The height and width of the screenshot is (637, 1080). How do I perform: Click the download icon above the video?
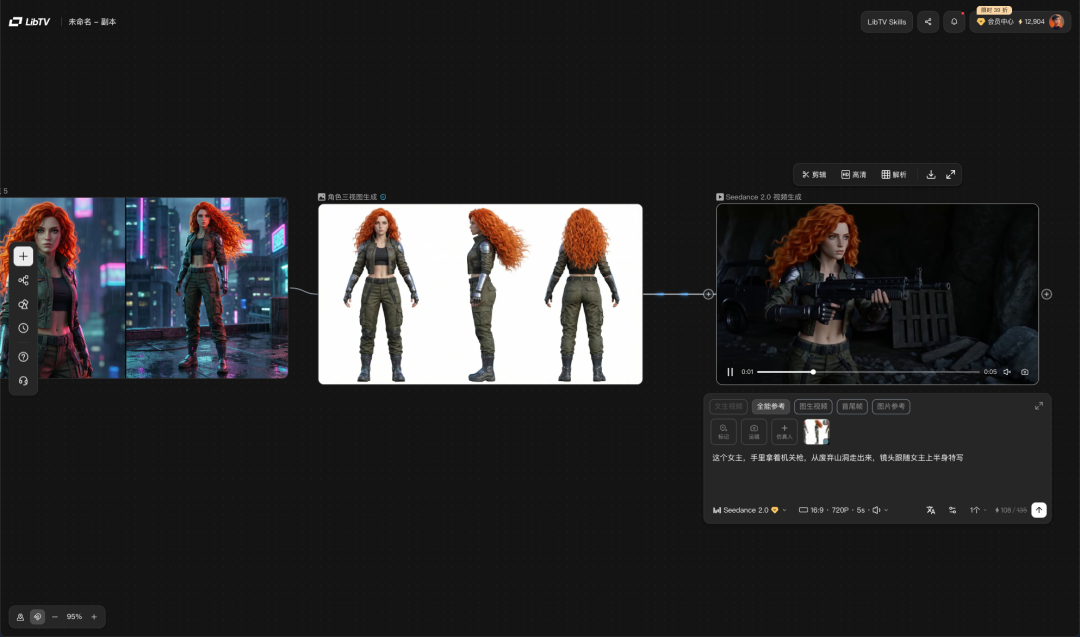click(x=931, y=174)
